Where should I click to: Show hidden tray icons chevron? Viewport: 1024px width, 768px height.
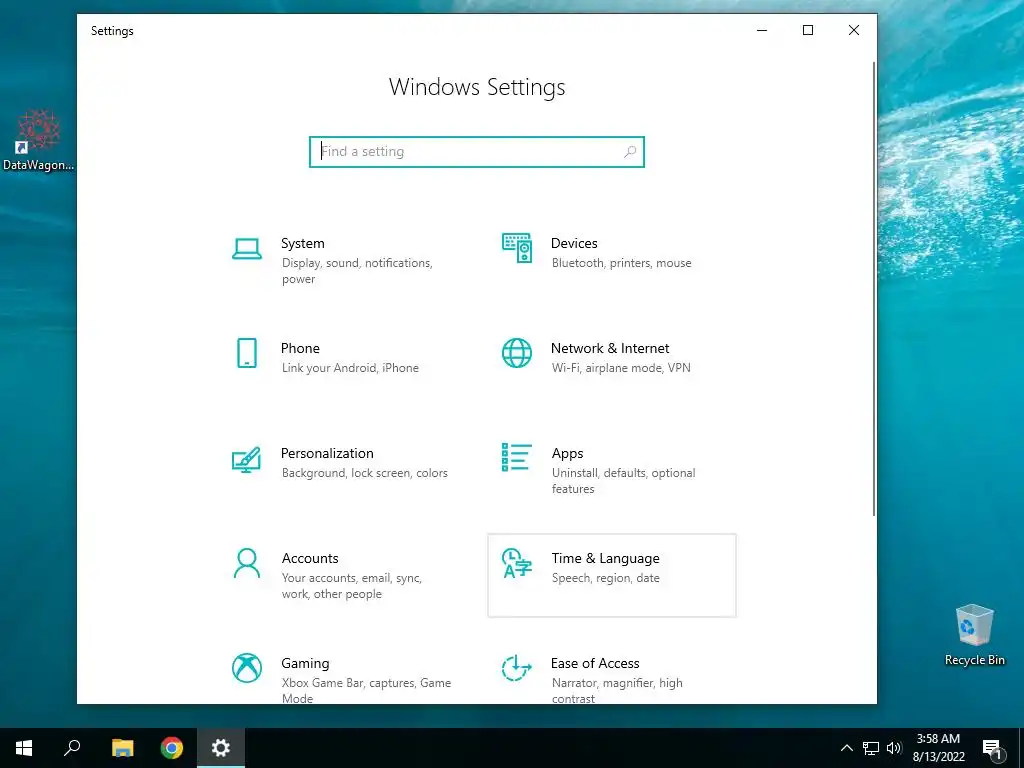tap(846, 748)
